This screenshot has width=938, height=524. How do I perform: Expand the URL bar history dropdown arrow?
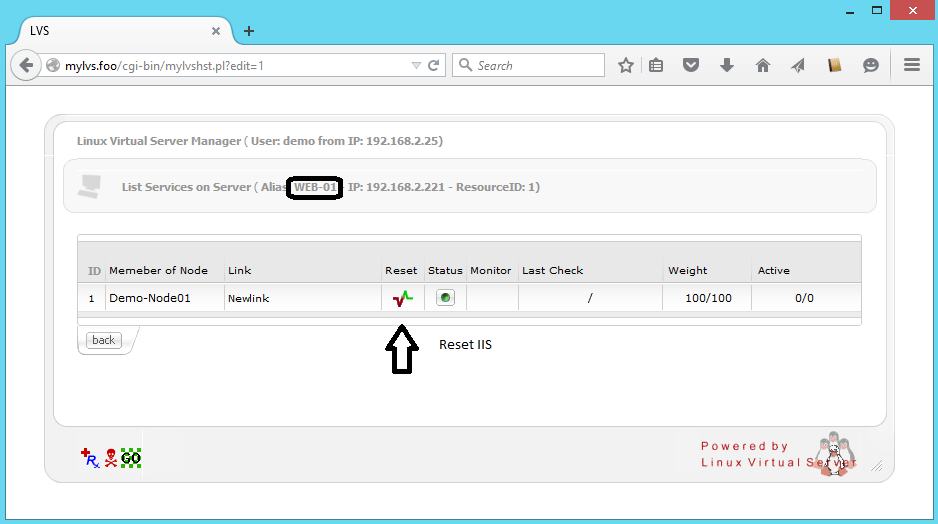click(x=416, y=65)
